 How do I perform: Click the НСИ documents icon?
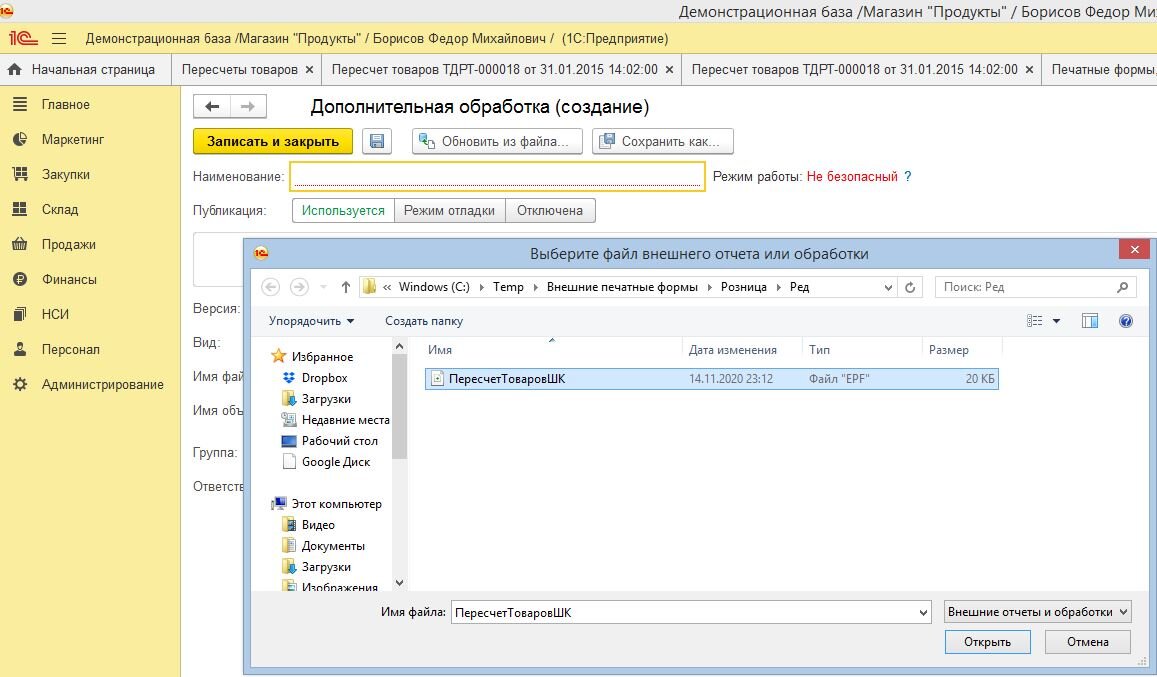(x=20, y=314)
